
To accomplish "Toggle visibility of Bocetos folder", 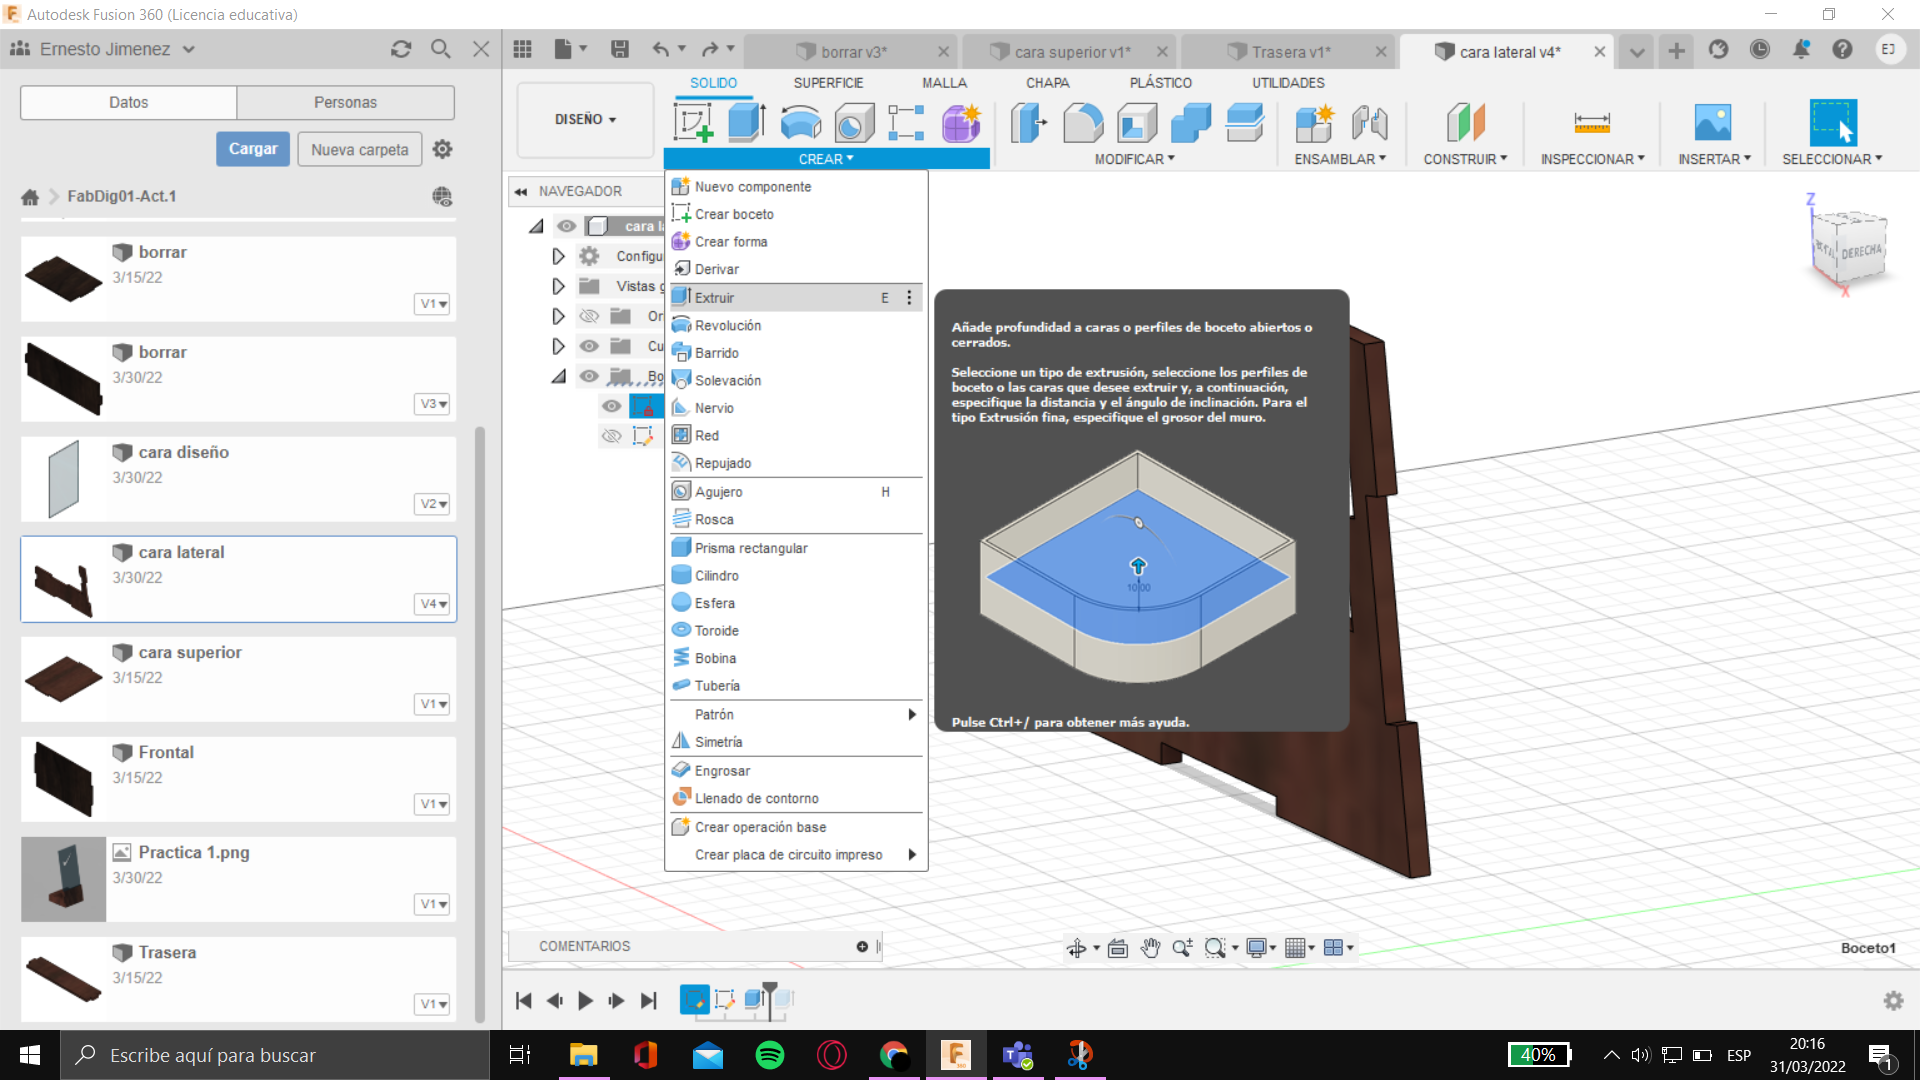I will pyautogui.click(x=589, y=376).
